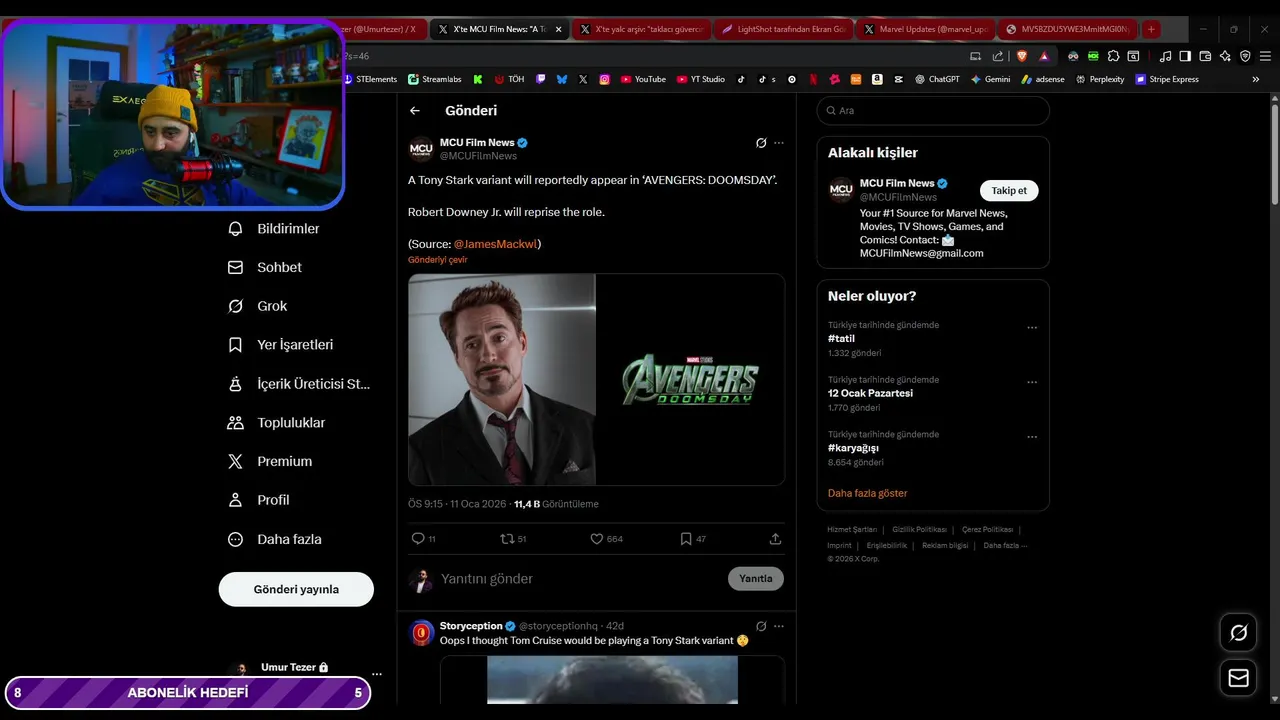The width and height of the screenshot is (1280, 720).
Task: Click the Grok icon on Storyception reply
Action: pos(761,626)
